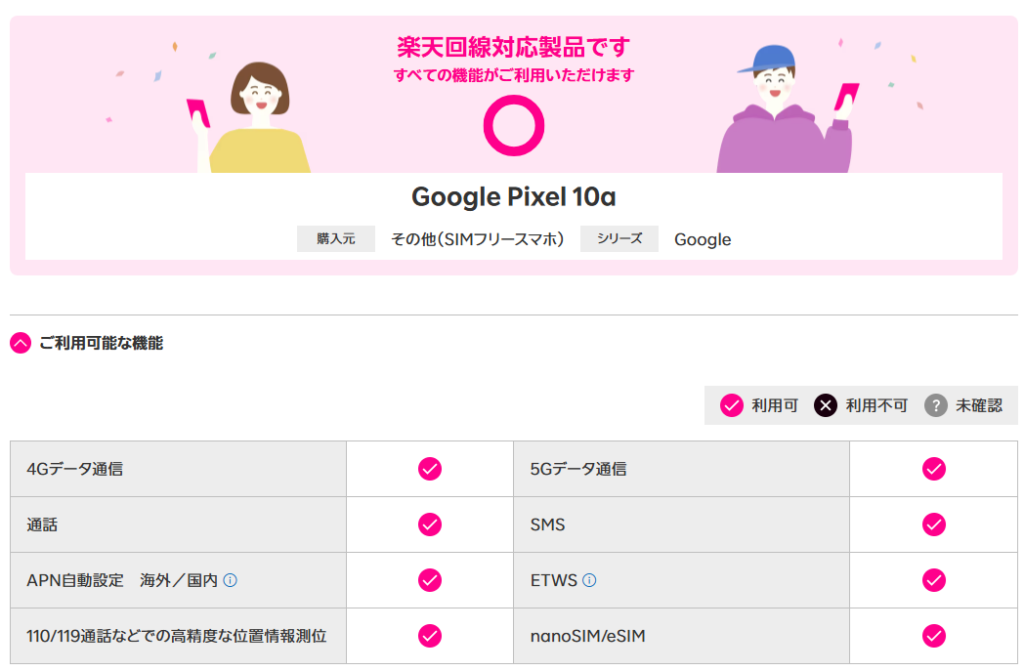The width and height of the screenshot is (1024, 671).
Task: Click the Google series value
Action: click(703, 240)
